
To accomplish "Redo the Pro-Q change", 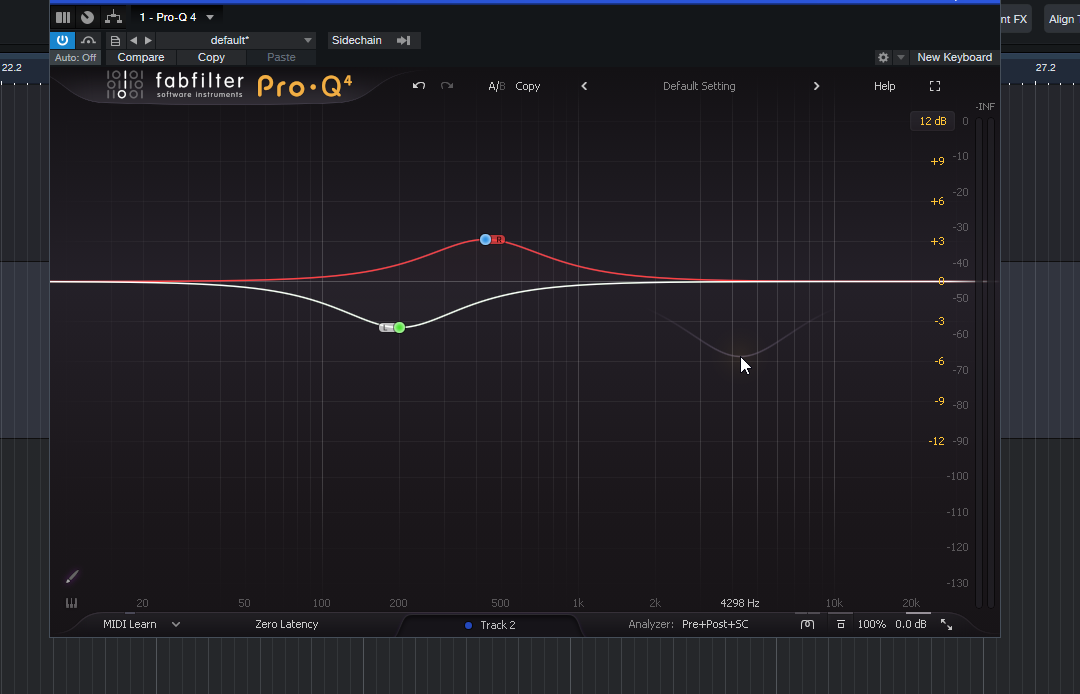I will [447, 85].
